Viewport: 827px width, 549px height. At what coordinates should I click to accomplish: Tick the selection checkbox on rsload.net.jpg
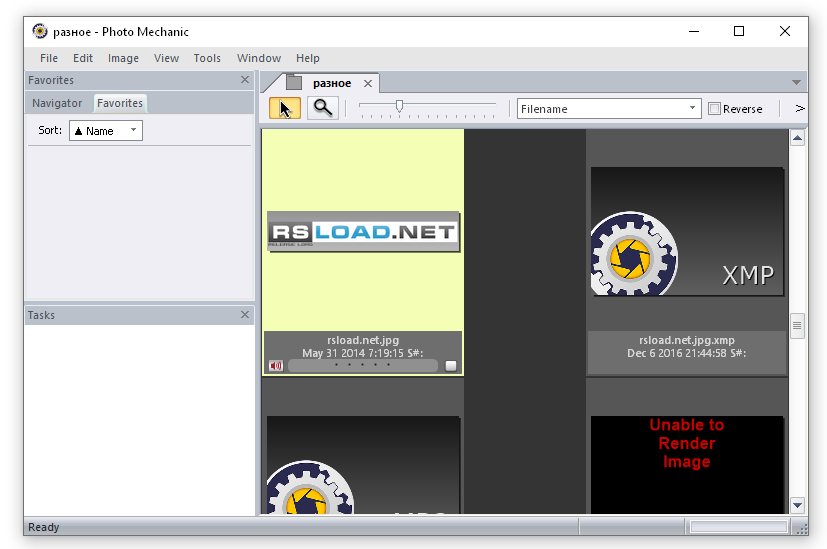click(451, 366)
